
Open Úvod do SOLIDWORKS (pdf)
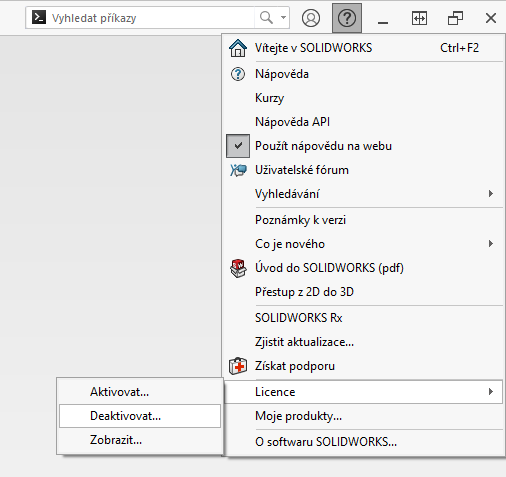tap(364, 268)
